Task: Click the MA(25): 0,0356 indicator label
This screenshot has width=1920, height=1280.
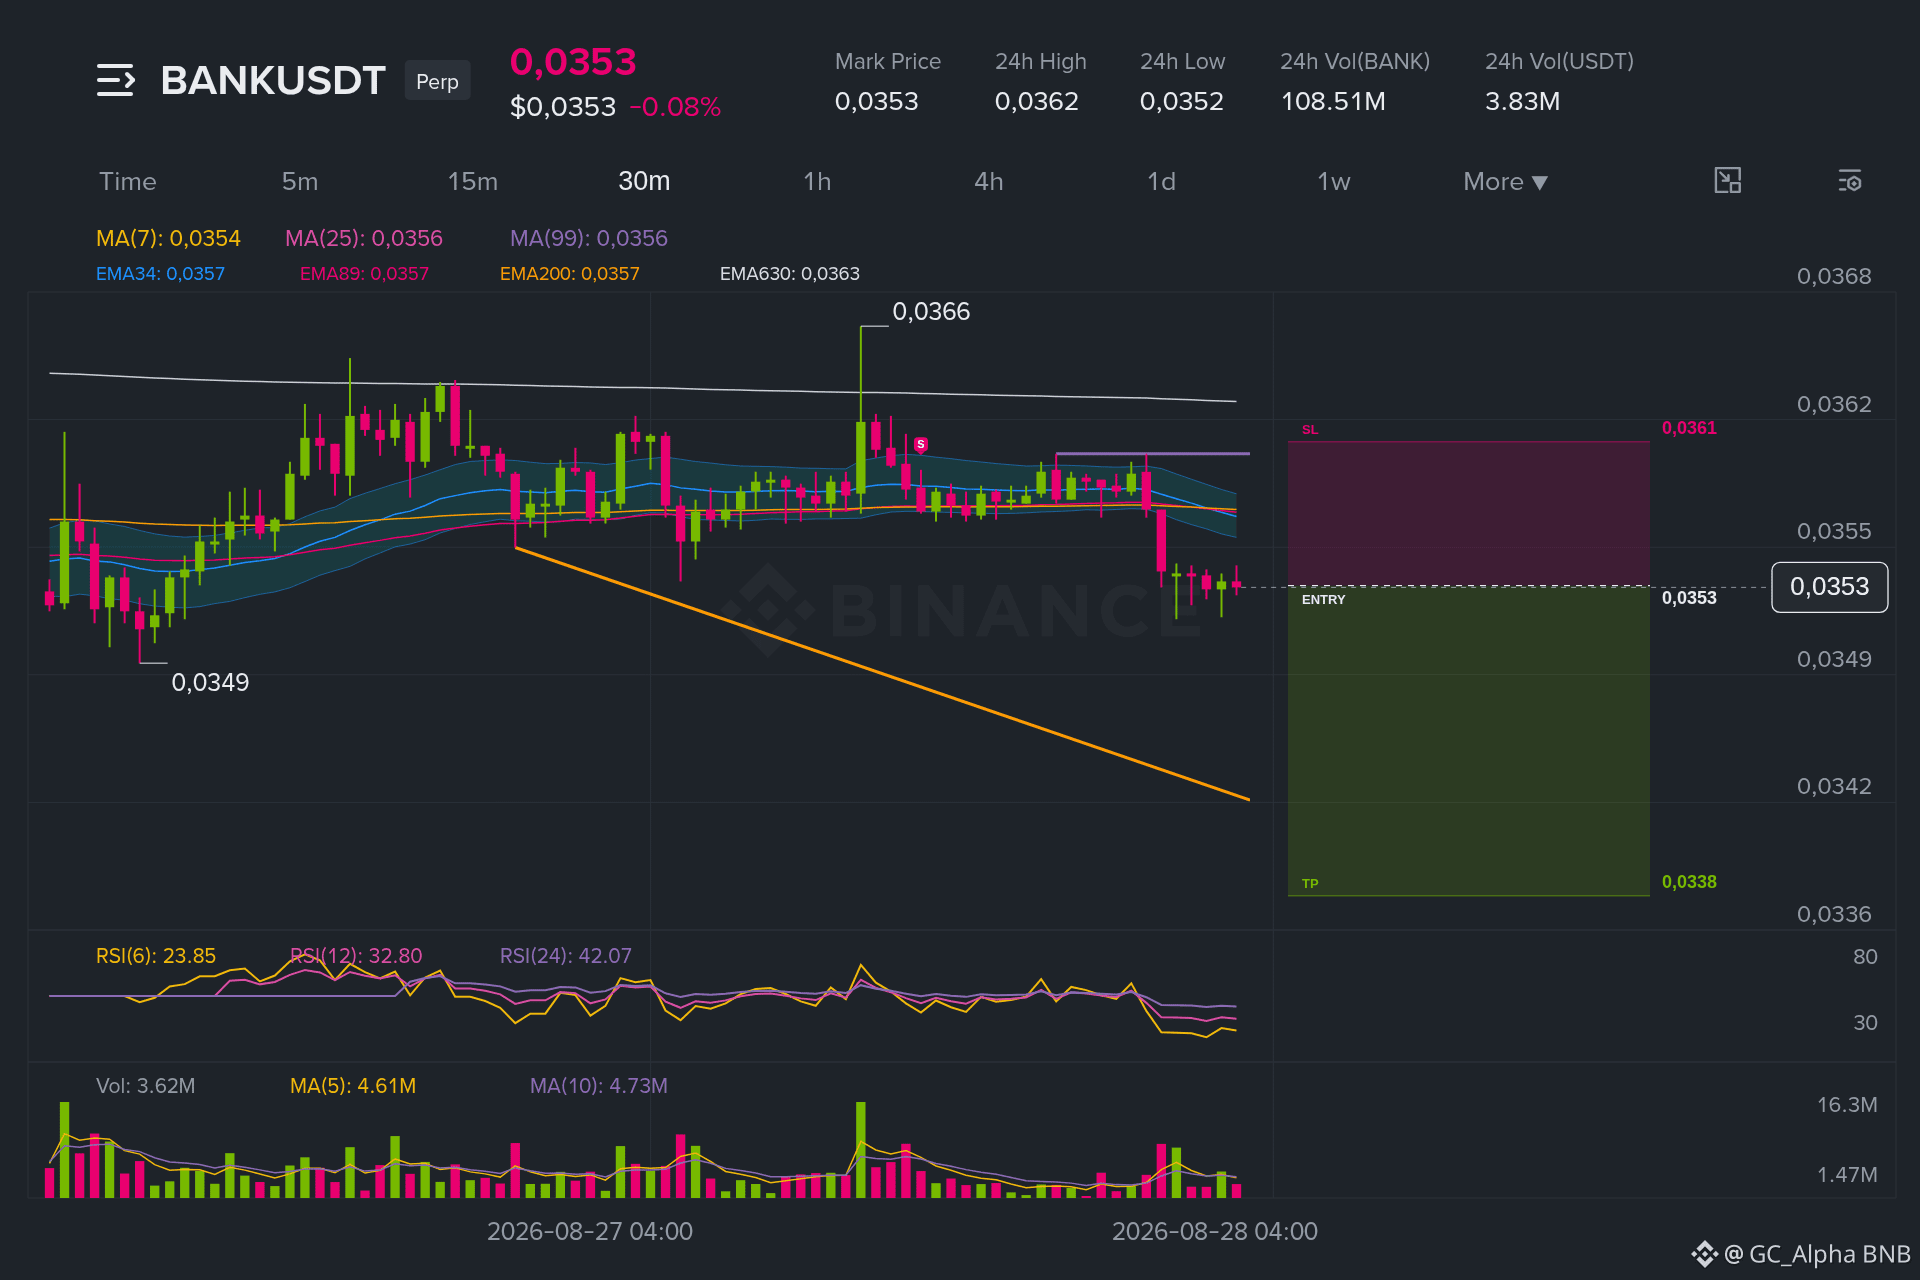Action: tap(364, 238)
